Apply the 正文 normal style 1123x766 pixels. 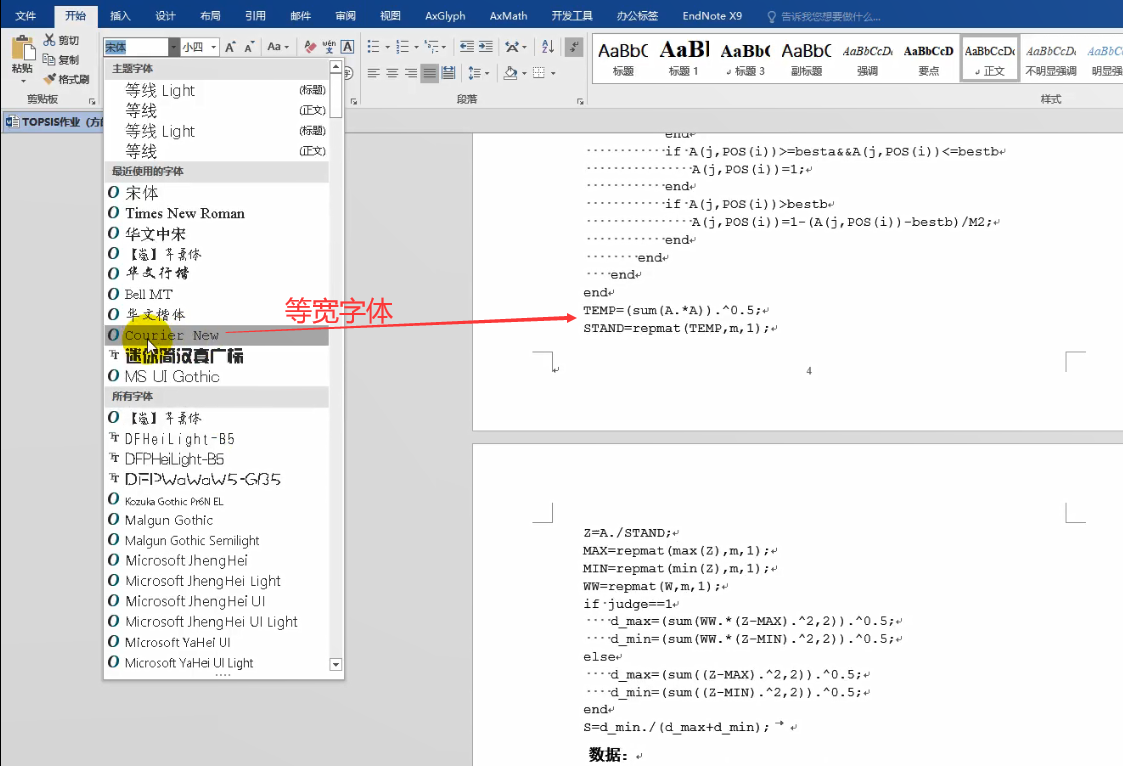[x=989, y=59]
